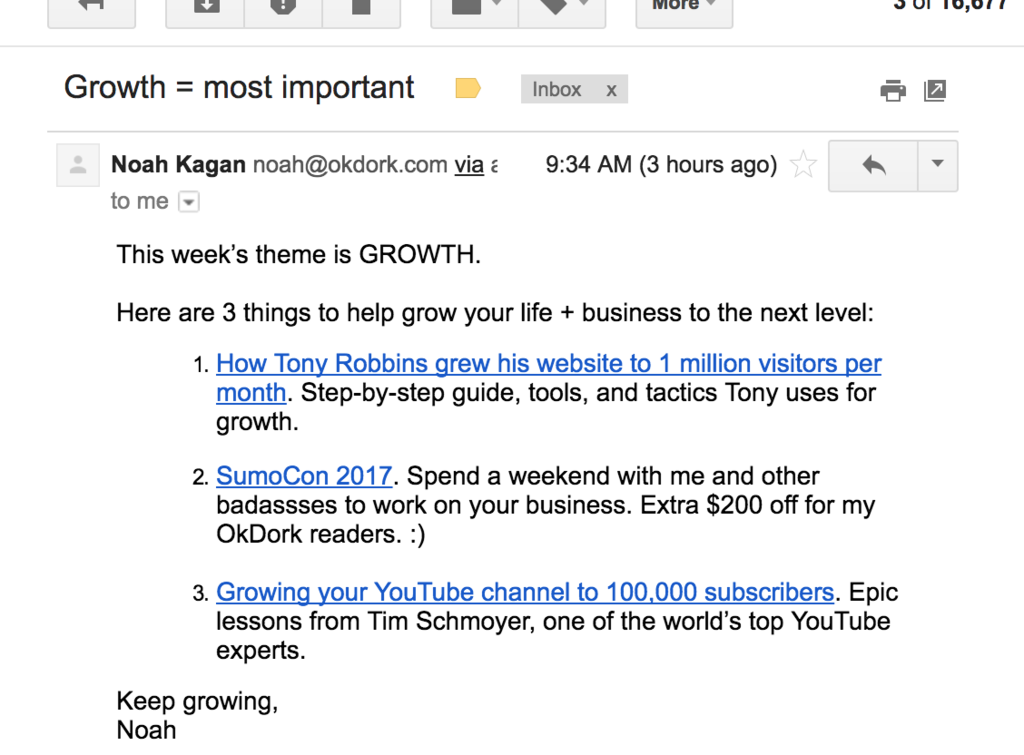Click the email subject 'Growth = most important'

[239, 88]
